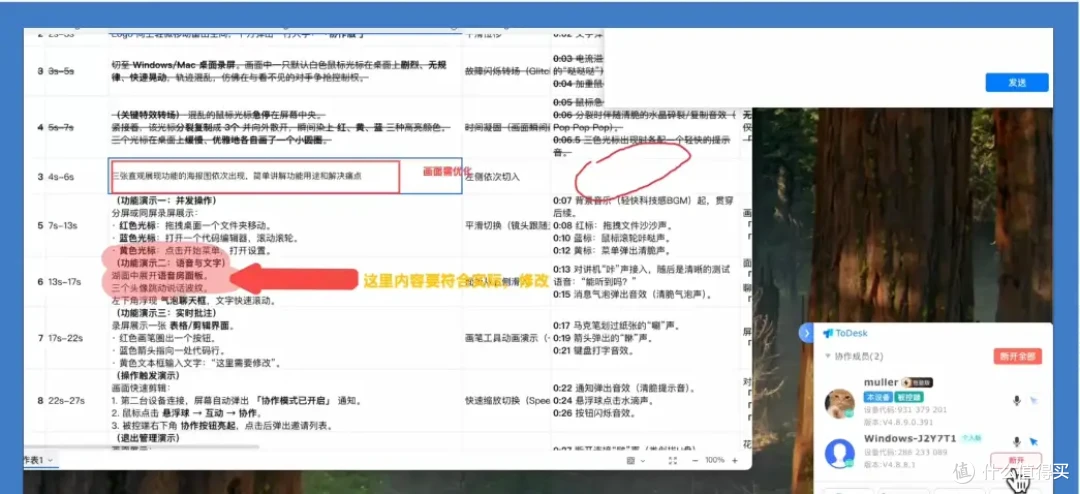Click the 快速缩放切换 transition cell

508,400
